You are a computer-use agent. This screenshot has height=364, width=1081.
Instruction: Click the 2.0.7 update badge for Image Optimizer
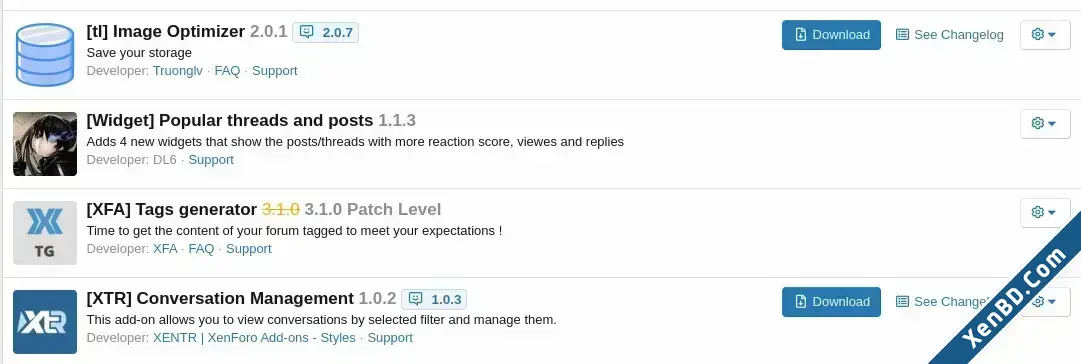[325, 32]
